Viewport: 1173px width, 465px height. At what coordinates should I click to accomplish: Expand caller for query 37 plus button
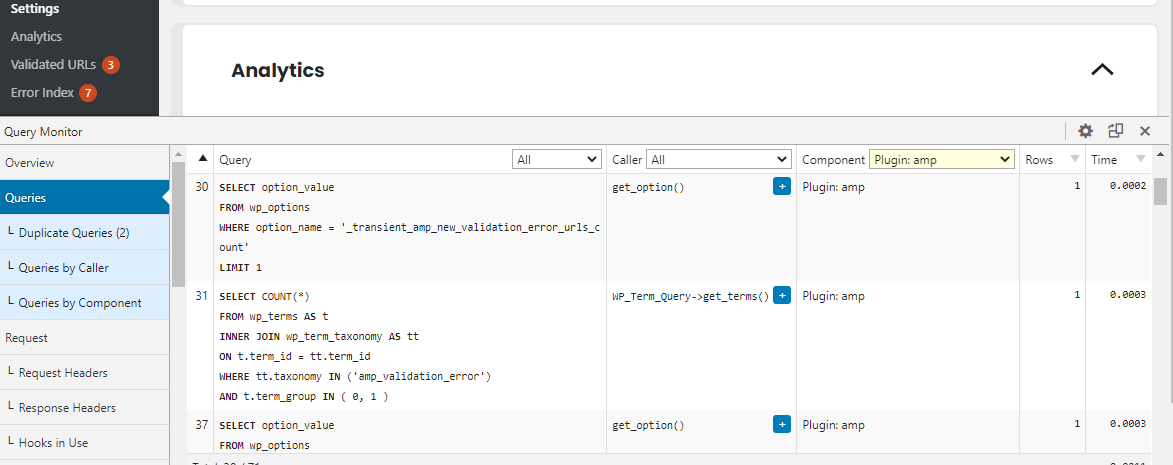782,425
